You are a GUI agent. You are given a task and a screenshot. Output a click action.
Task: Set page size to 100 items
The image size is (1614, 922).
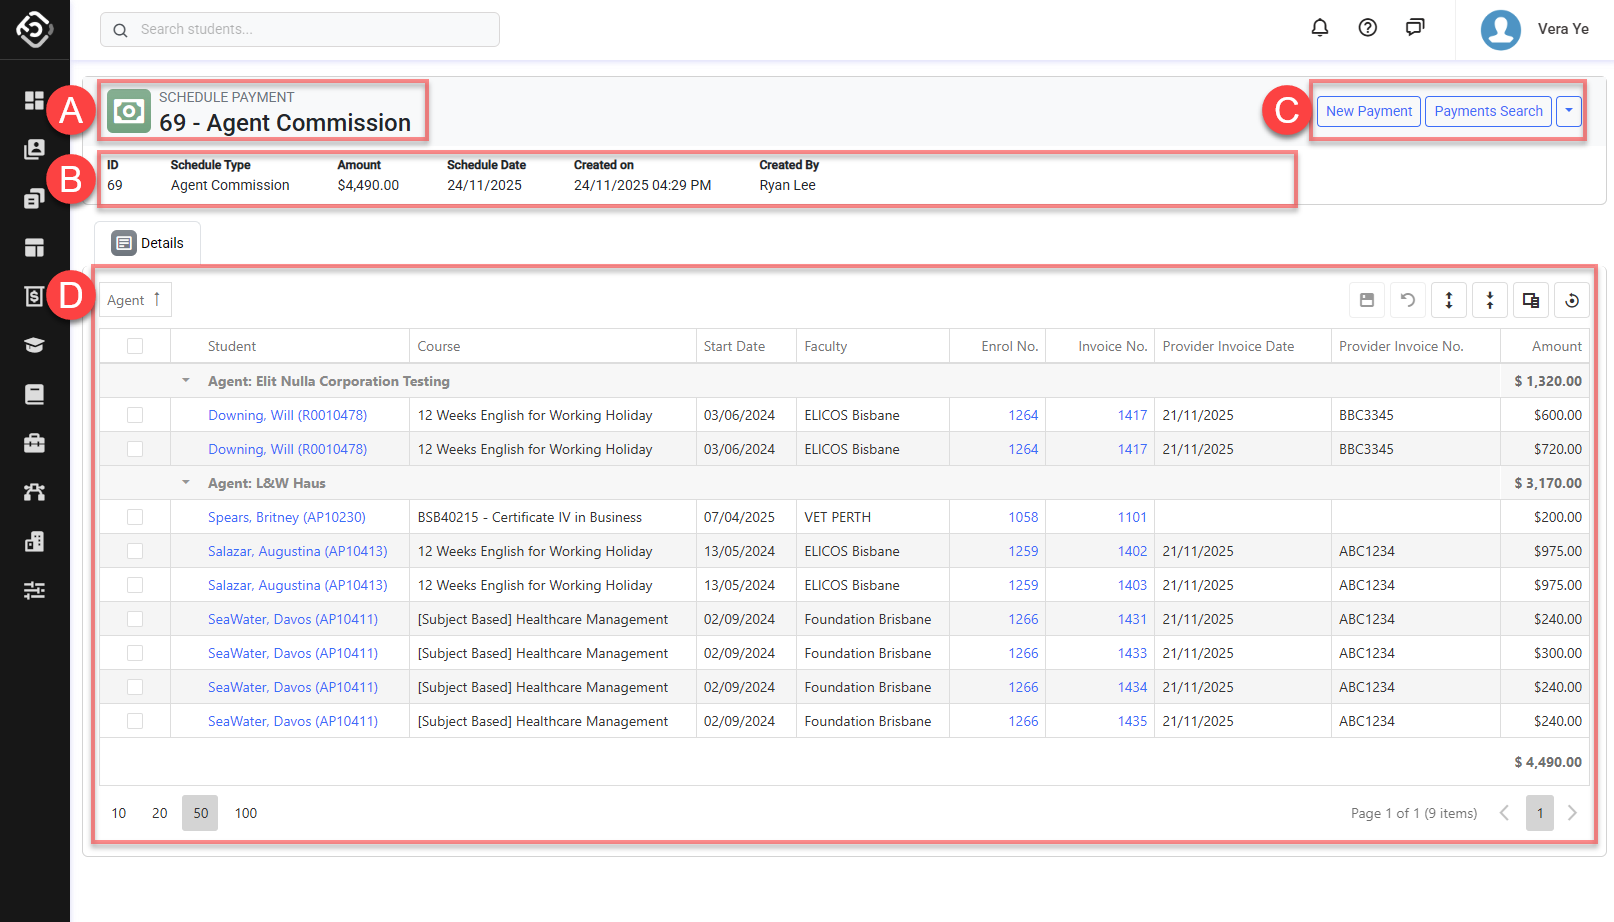click(245, 813)
